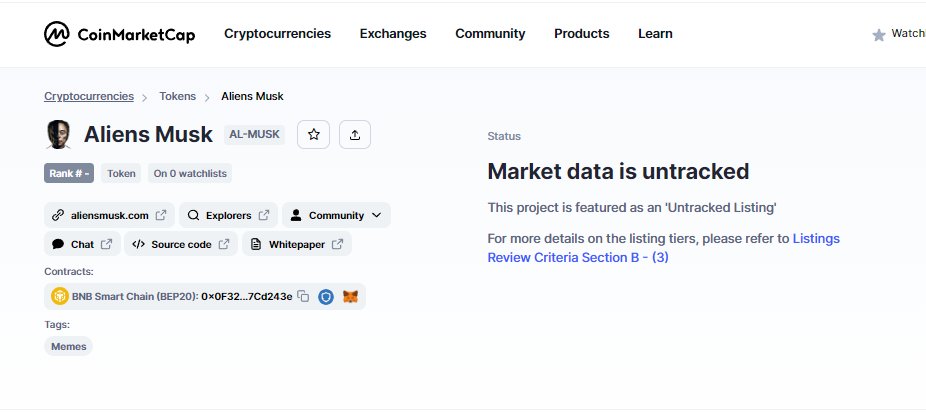
Task: Click the 'Tags:' label
Action: [57, 325]
